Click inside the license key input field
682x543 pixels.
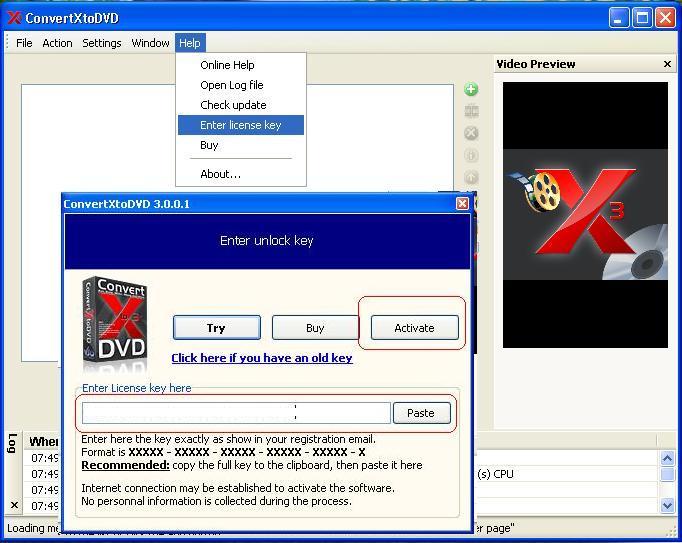click(x=236, y=413)
